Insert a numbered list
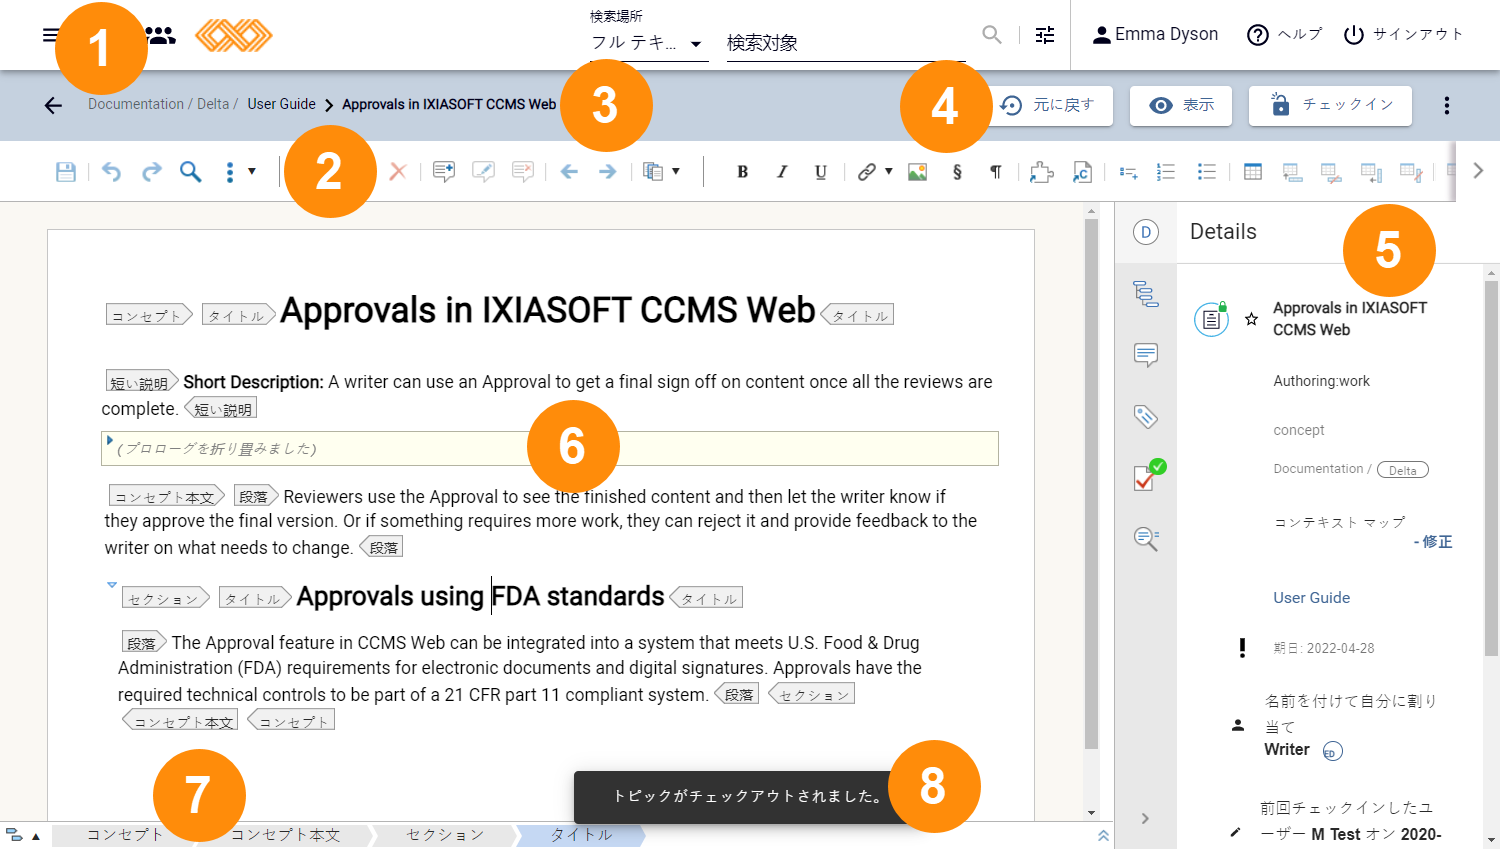The height and width of the screenshot is (850, 1500). [1166, 172]
